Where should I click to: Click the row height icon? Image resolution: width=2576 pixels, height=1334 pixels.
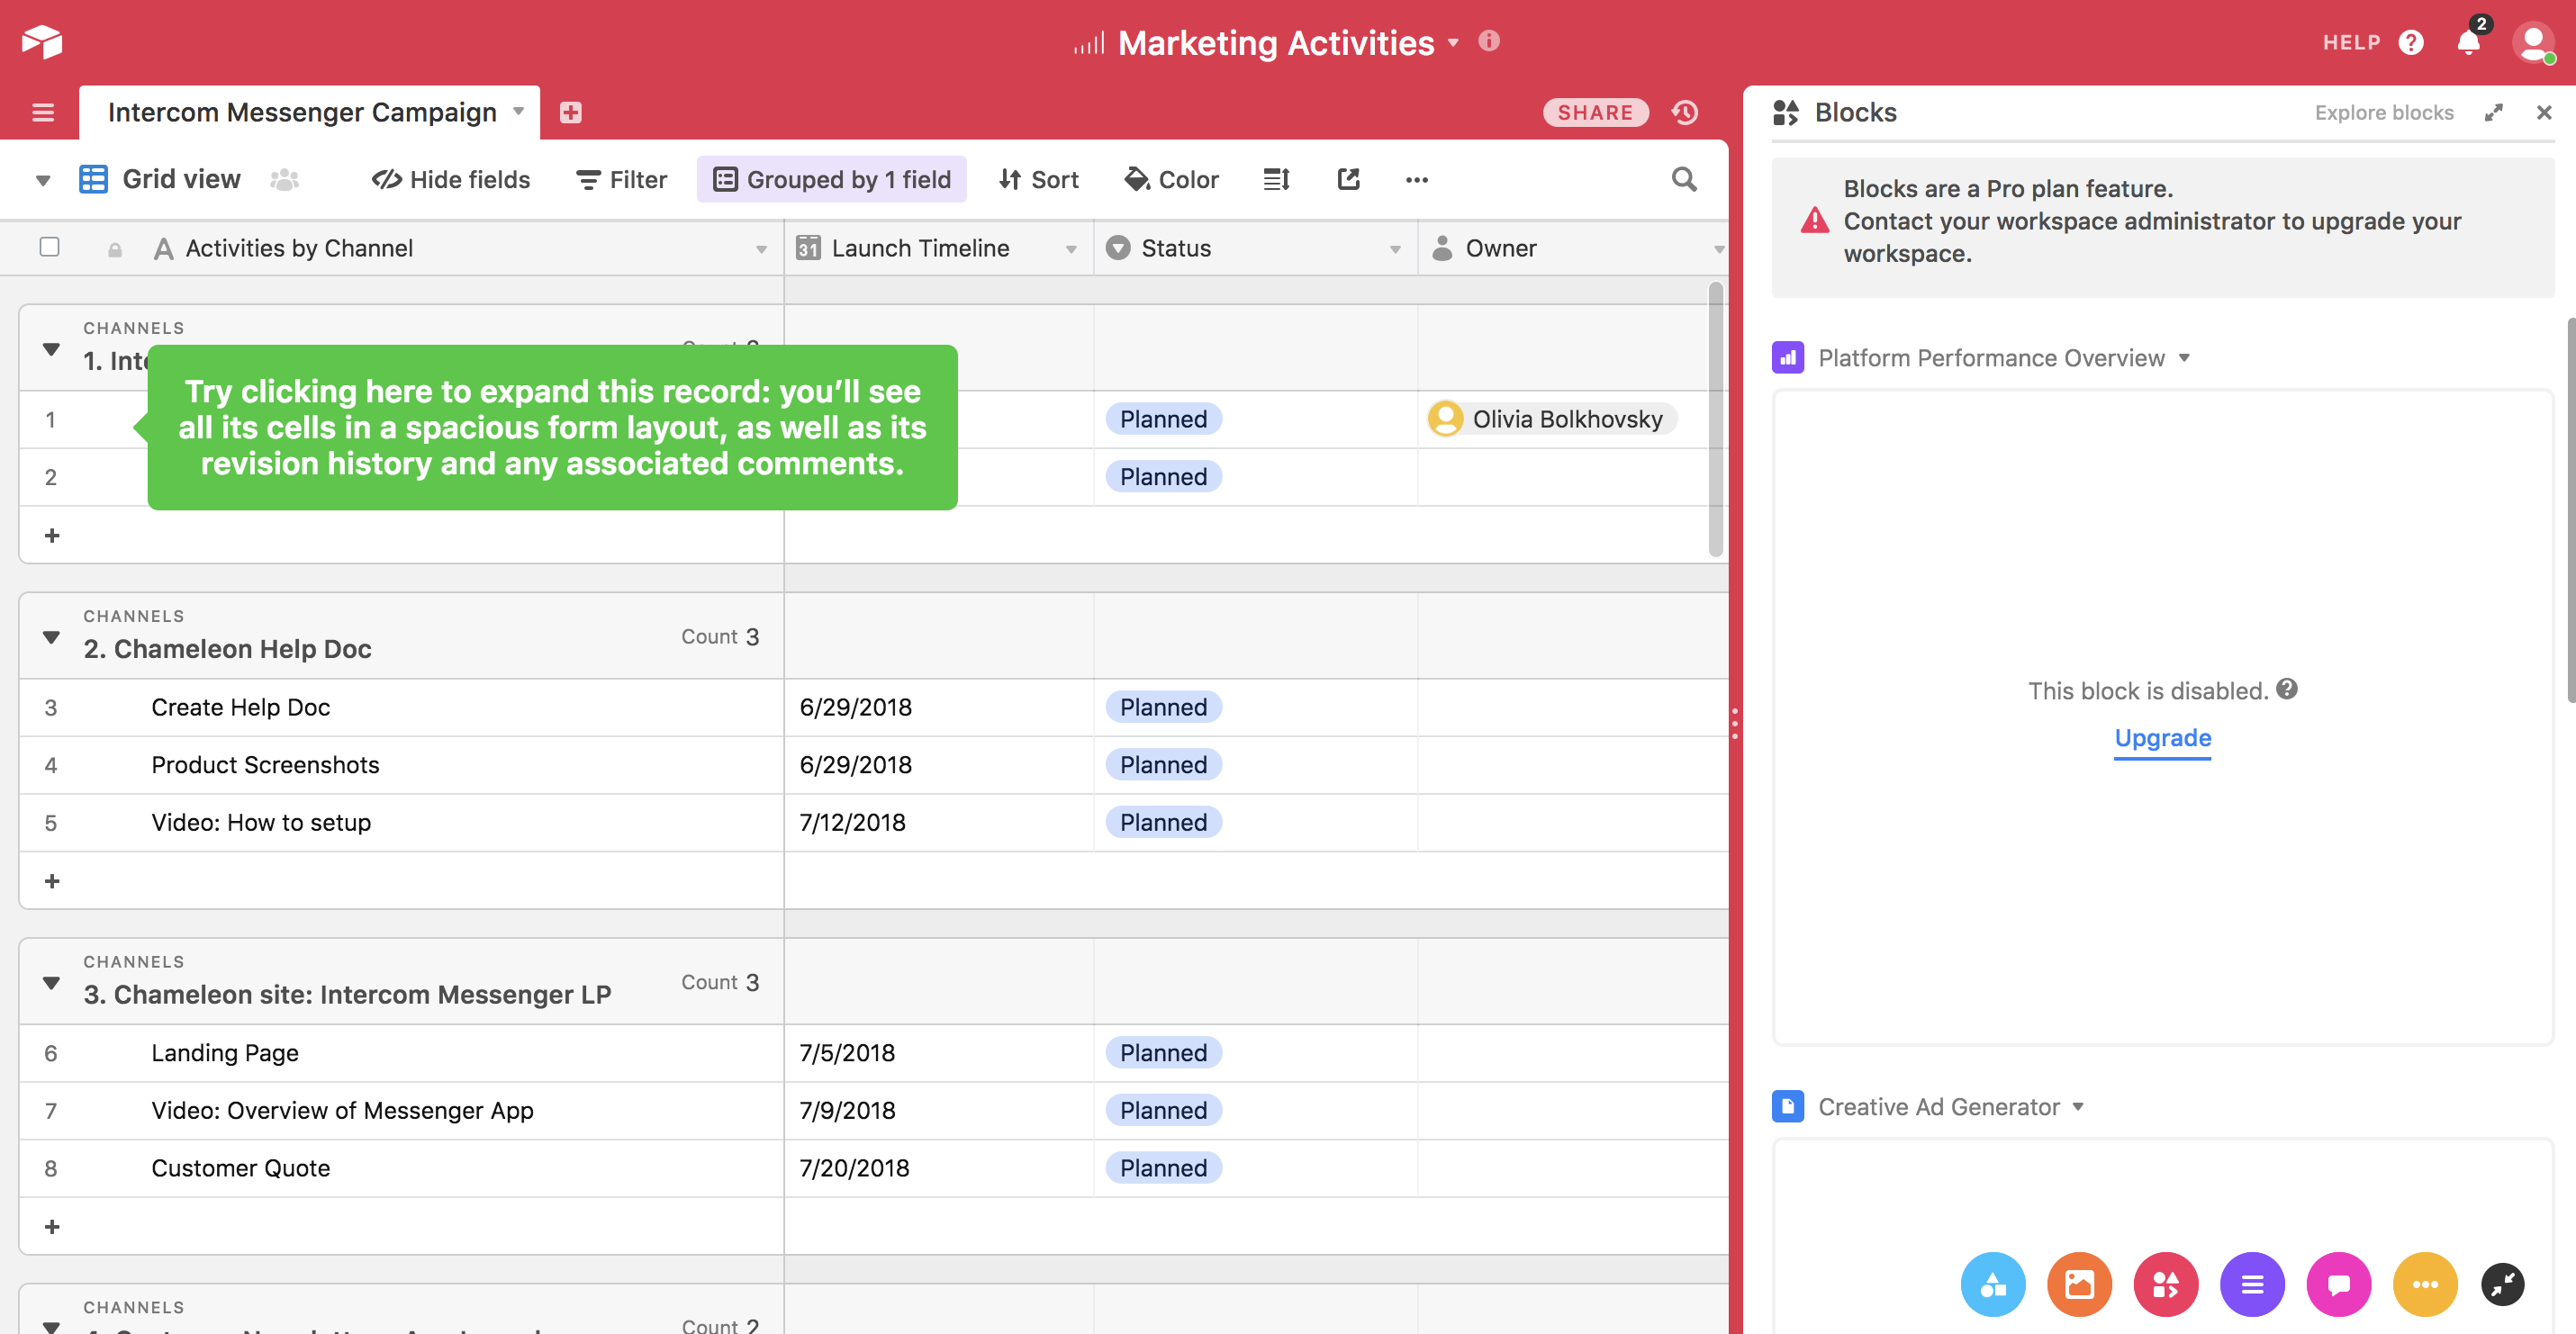(x=1277, y=179)
